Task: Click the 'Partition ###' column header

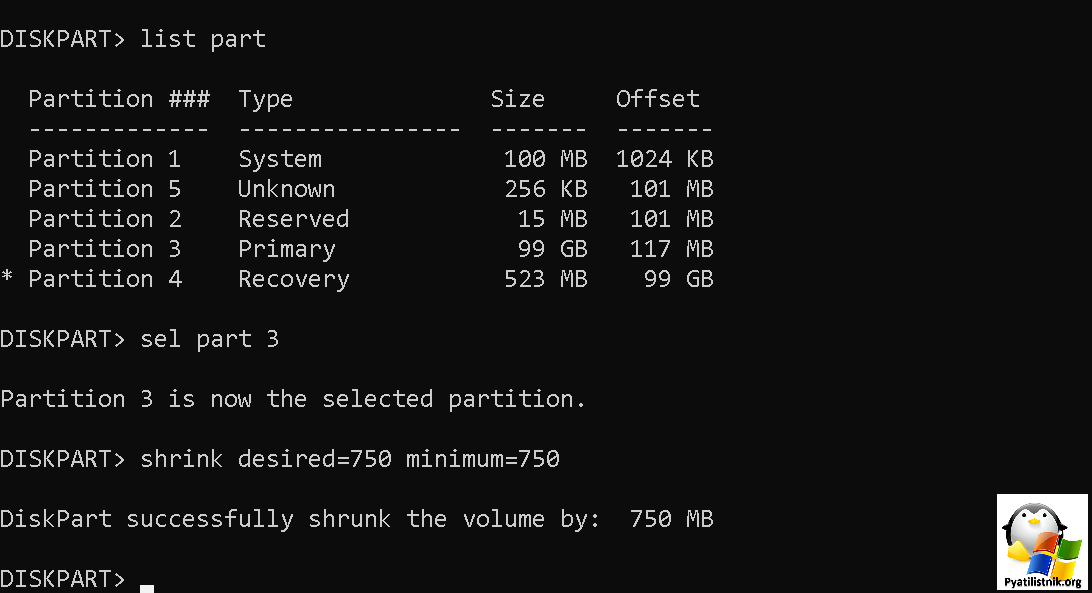Action: pyautogui.click(x=118, y=99)
